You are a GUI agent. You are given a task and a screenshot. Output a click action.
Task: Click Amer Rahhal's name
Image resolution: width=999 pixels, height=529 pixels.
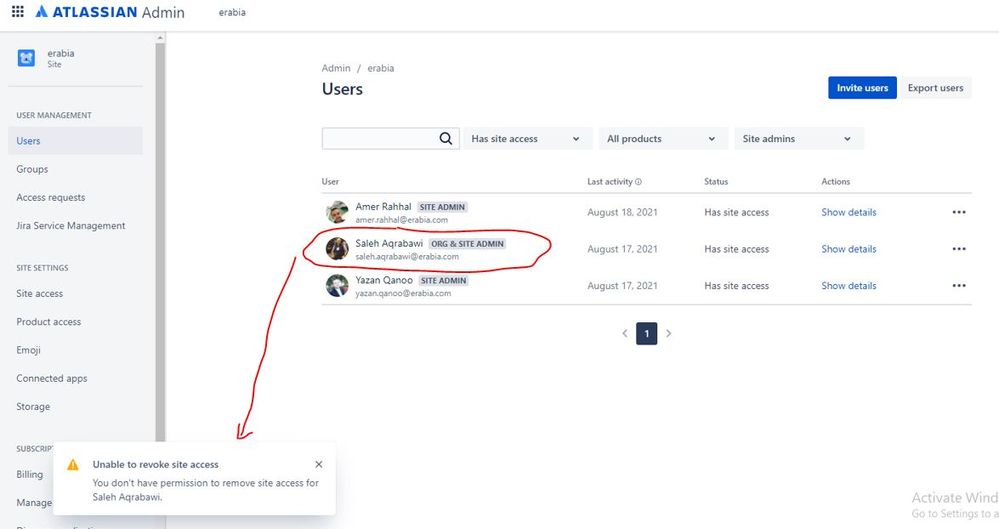pos(384,207)
